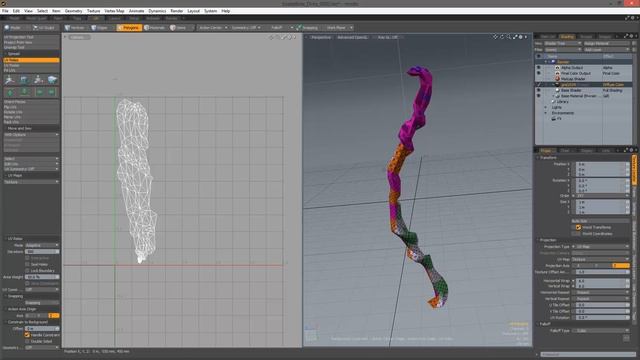640x360 pixels.
Task: Click perspective viewport zoom icon
Action: 508,37
